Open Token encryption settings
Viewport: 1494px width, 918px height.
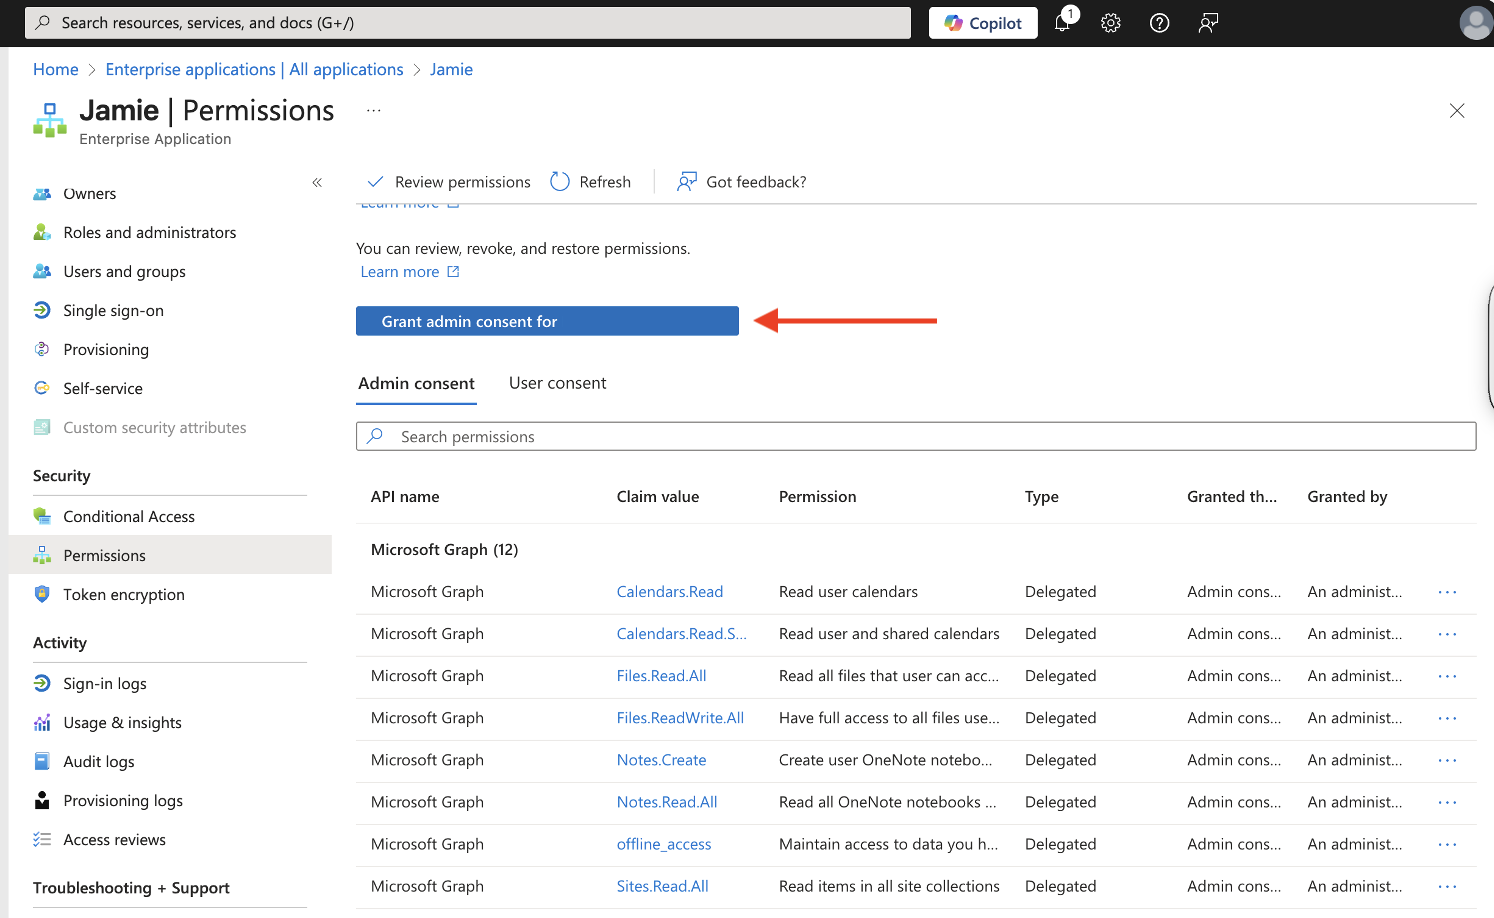123,594
